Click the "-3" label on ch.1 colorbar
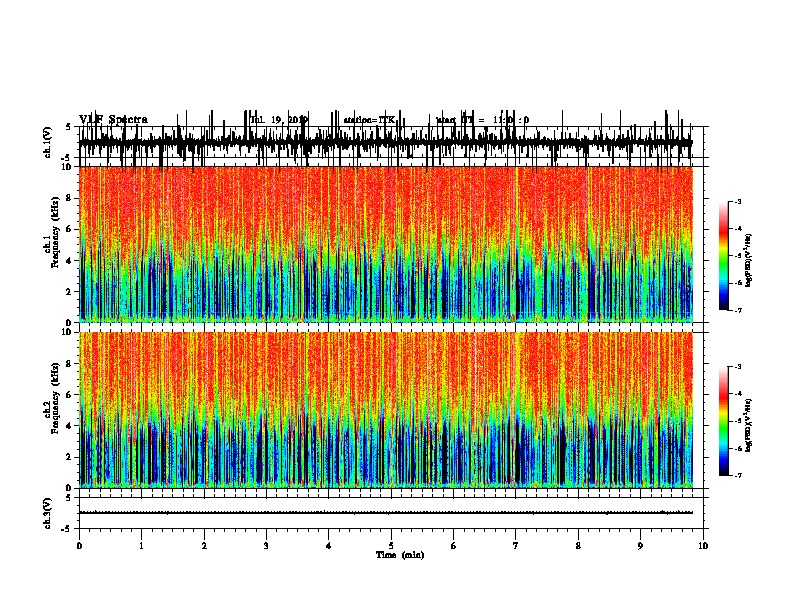 [738, 202]
